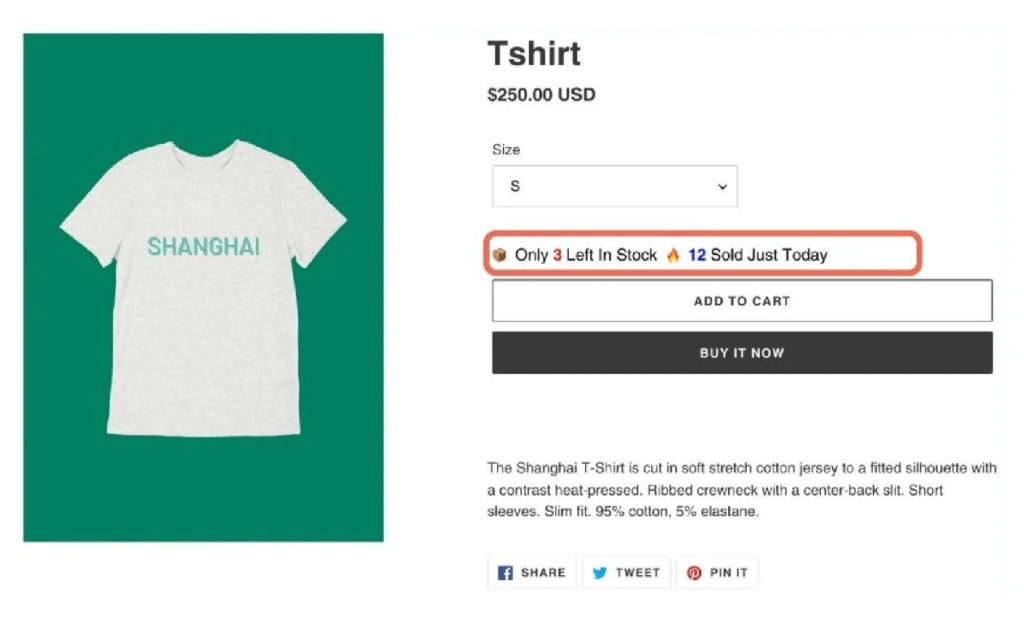The width and height of the screenshot is (1024, 624).
Task: Open the Size dropdown showing S
Action: pyautogui.click(x=614, y=186)
